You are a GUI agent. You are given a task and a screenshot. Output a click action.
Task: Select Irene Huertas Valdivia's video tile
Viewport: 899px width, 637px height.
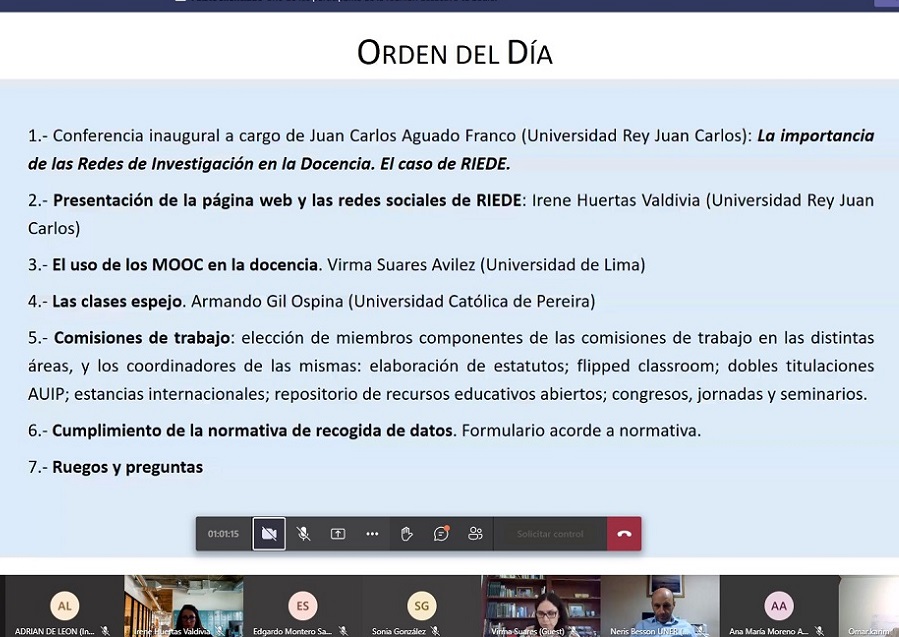(183, 606)
